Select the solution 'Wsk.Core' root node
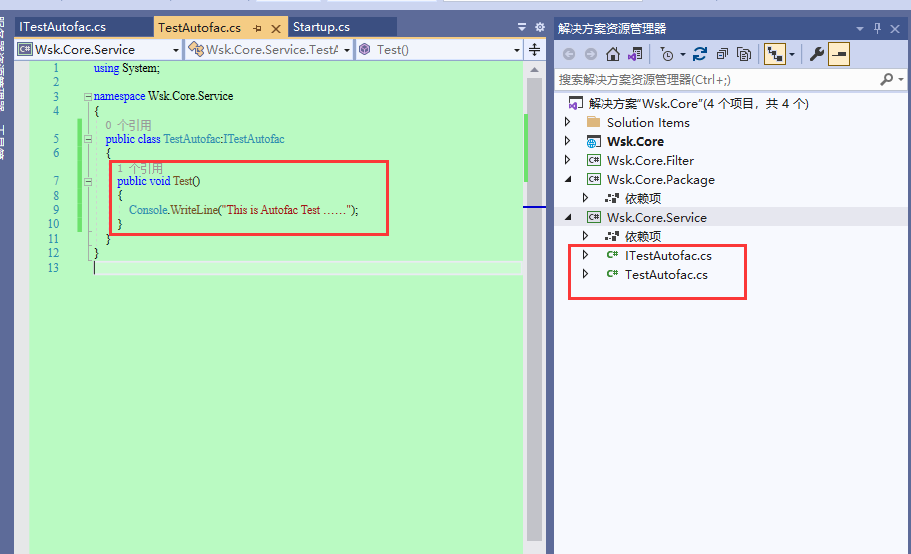The width and height of the screenshot is (911, 554). click(x=698, y=103)
